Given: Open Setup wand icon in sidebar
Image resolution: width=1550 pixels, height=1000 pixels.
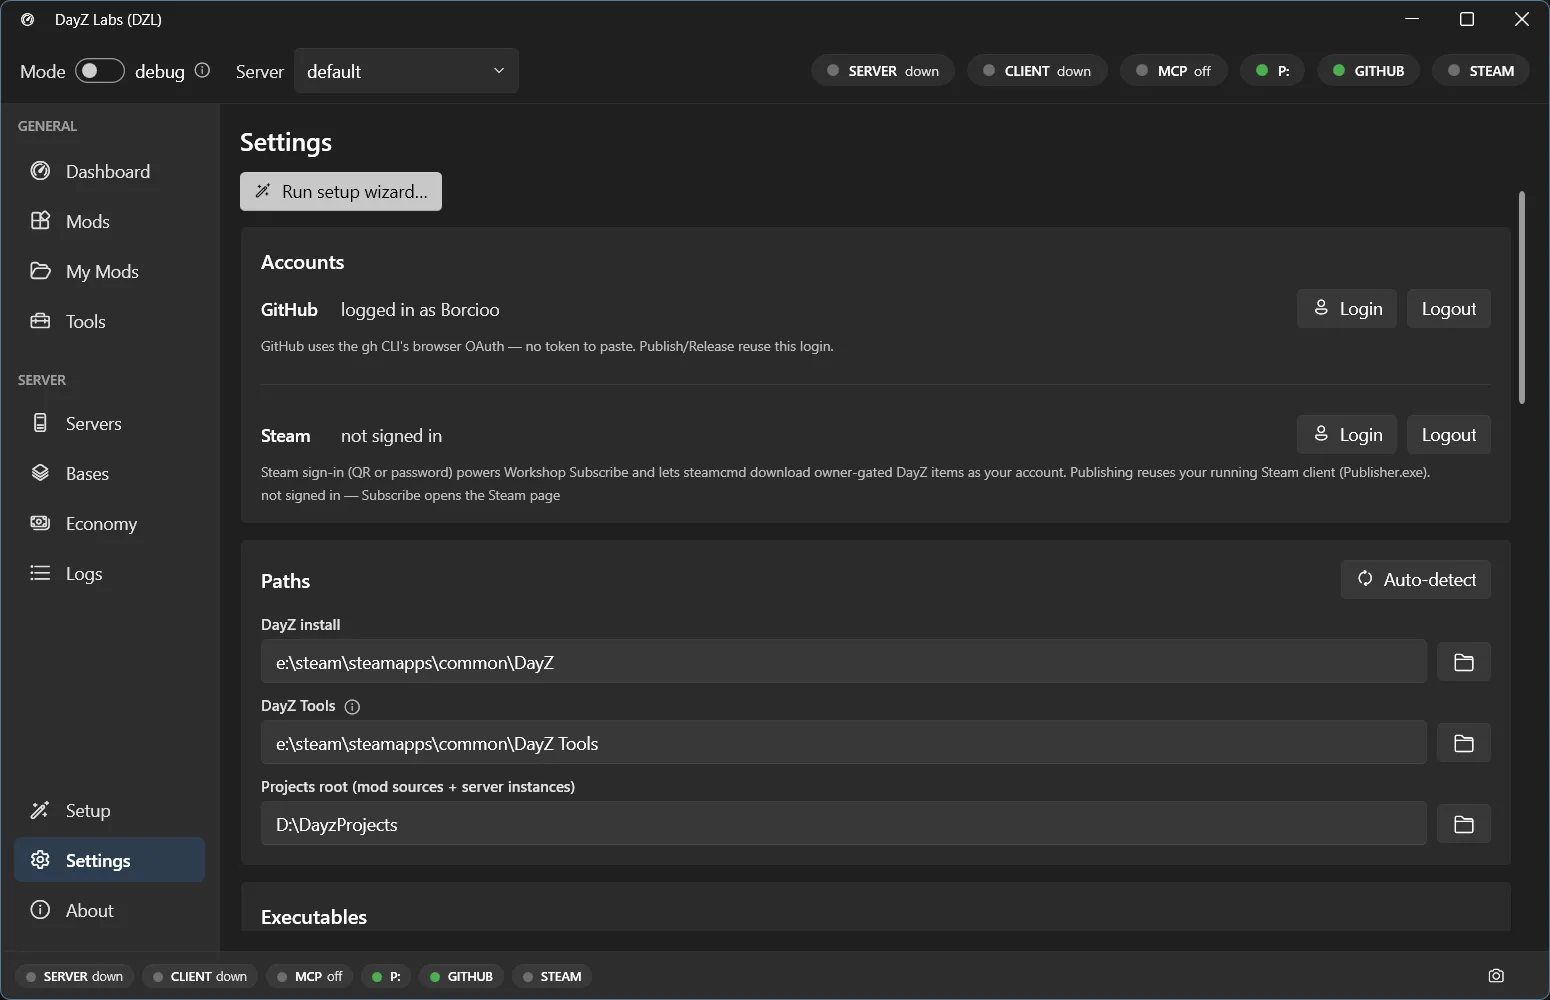Looking at the screenshot, I should [x=40, y=810].
